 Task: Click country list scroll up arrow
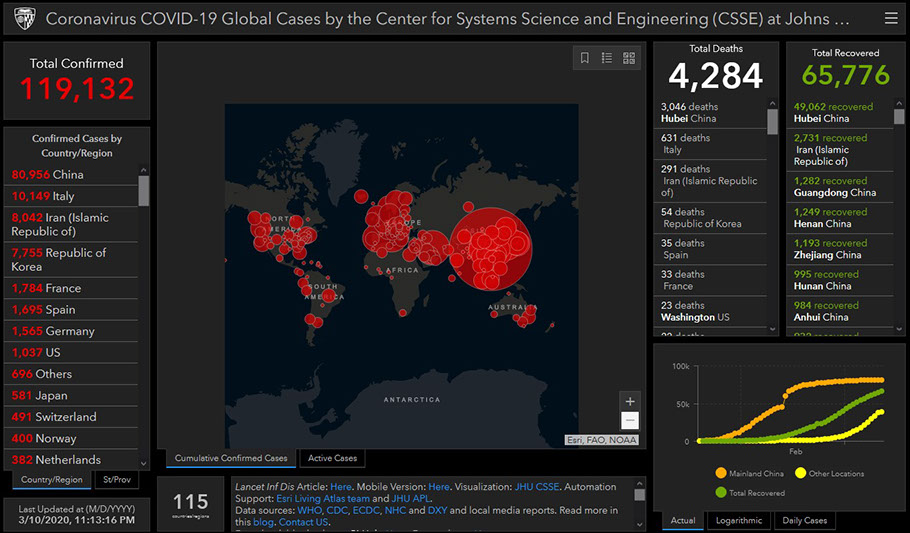point(143,170)
